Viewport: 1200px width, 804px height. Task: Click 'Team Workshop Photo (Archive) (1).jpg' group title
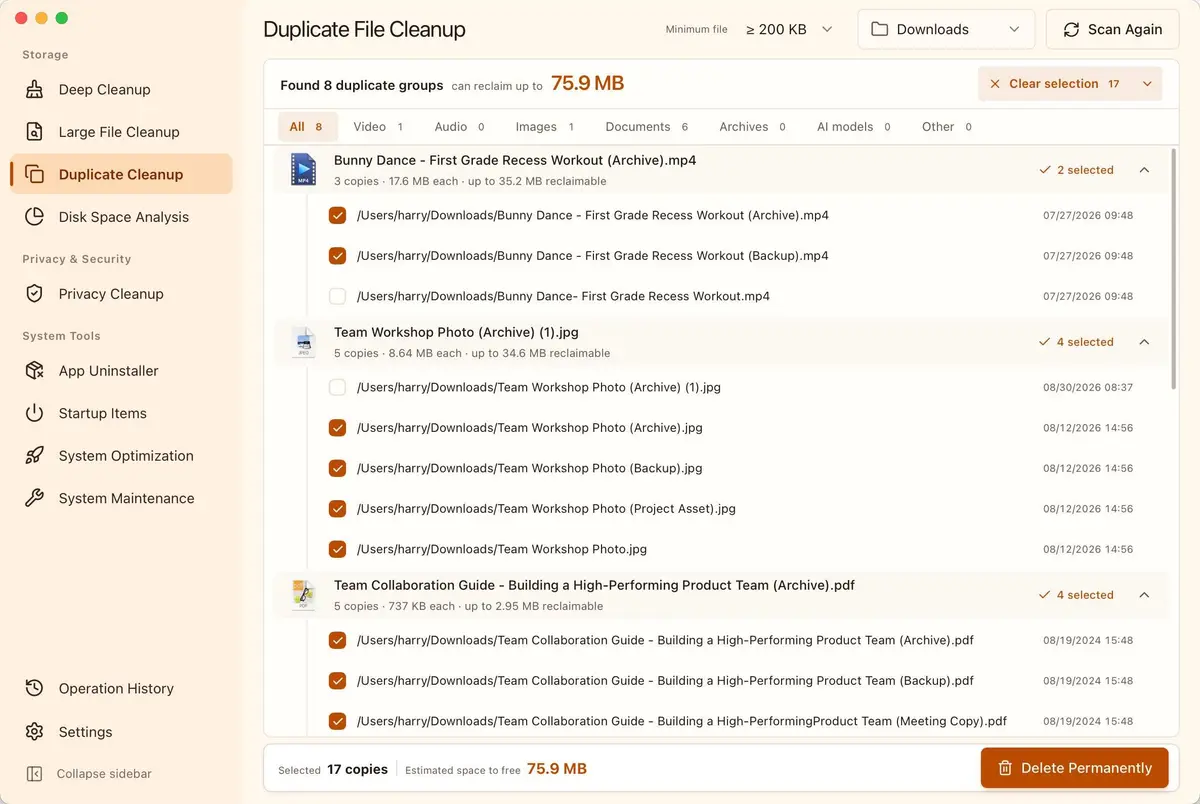tap(456, 332)
